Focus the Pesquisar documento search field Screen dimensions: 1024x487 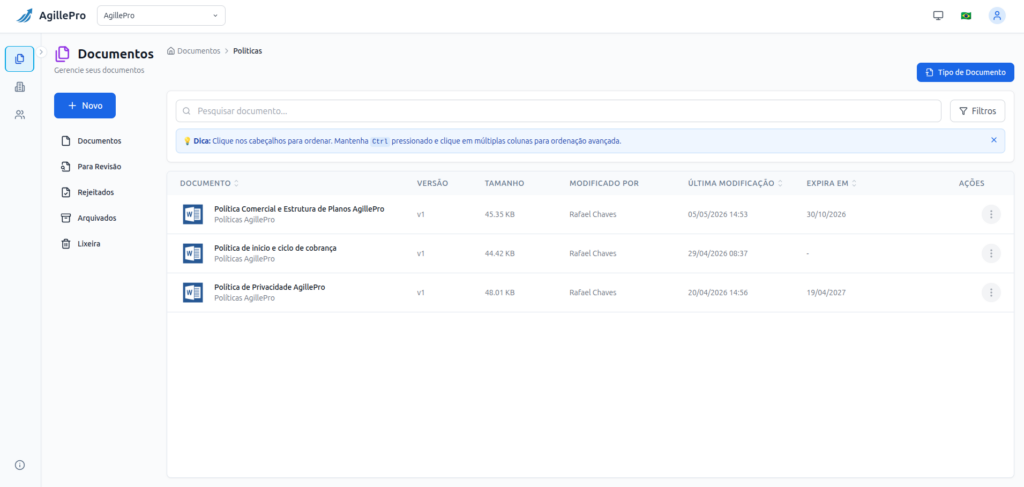(558, 111)
